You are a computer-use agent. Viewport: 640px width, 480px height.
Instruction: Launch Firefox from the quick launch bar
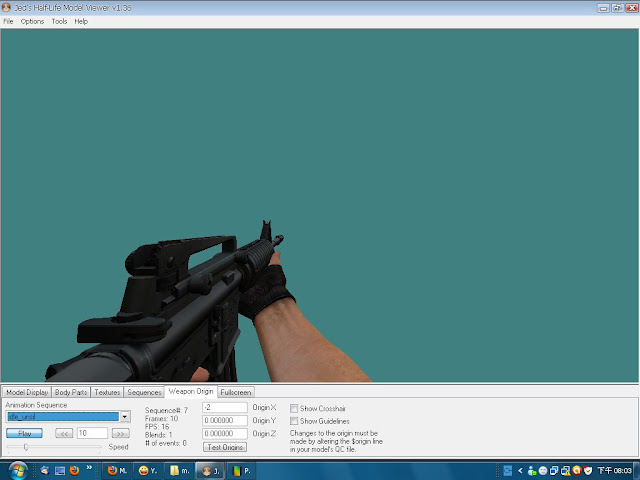74,470
